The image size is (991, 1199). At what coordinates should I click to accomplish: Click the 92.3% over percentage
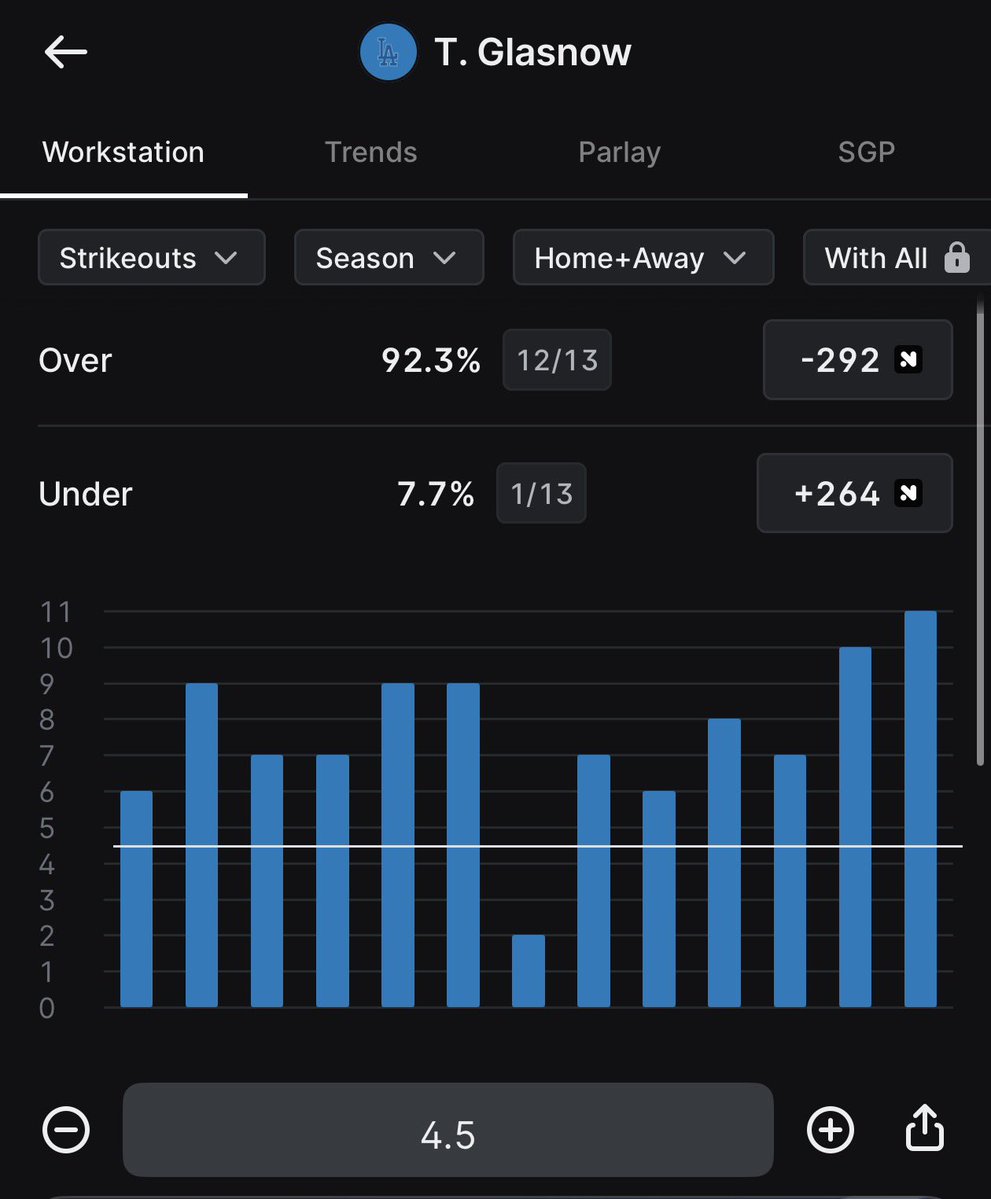click(431, 360)
